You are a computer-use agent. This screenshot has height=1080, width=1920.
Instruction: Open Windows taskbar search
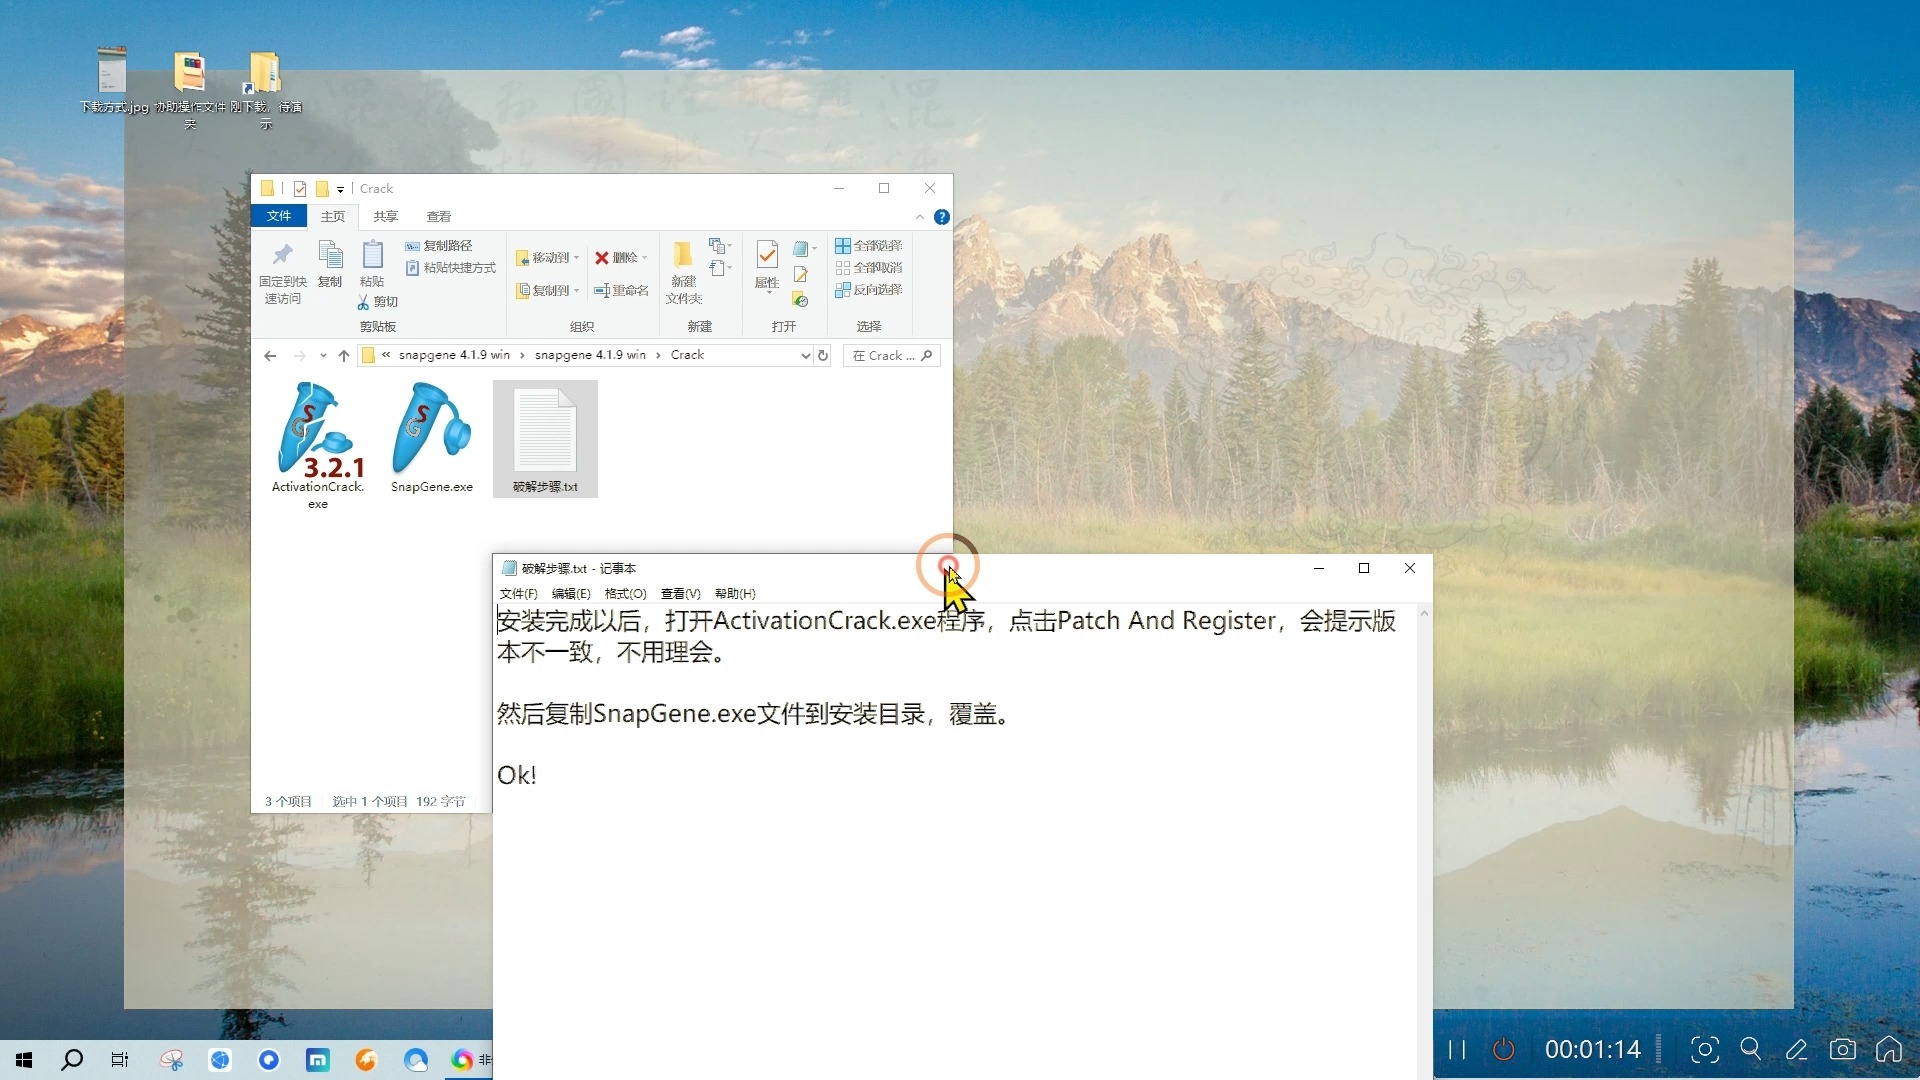point(72,1060)
